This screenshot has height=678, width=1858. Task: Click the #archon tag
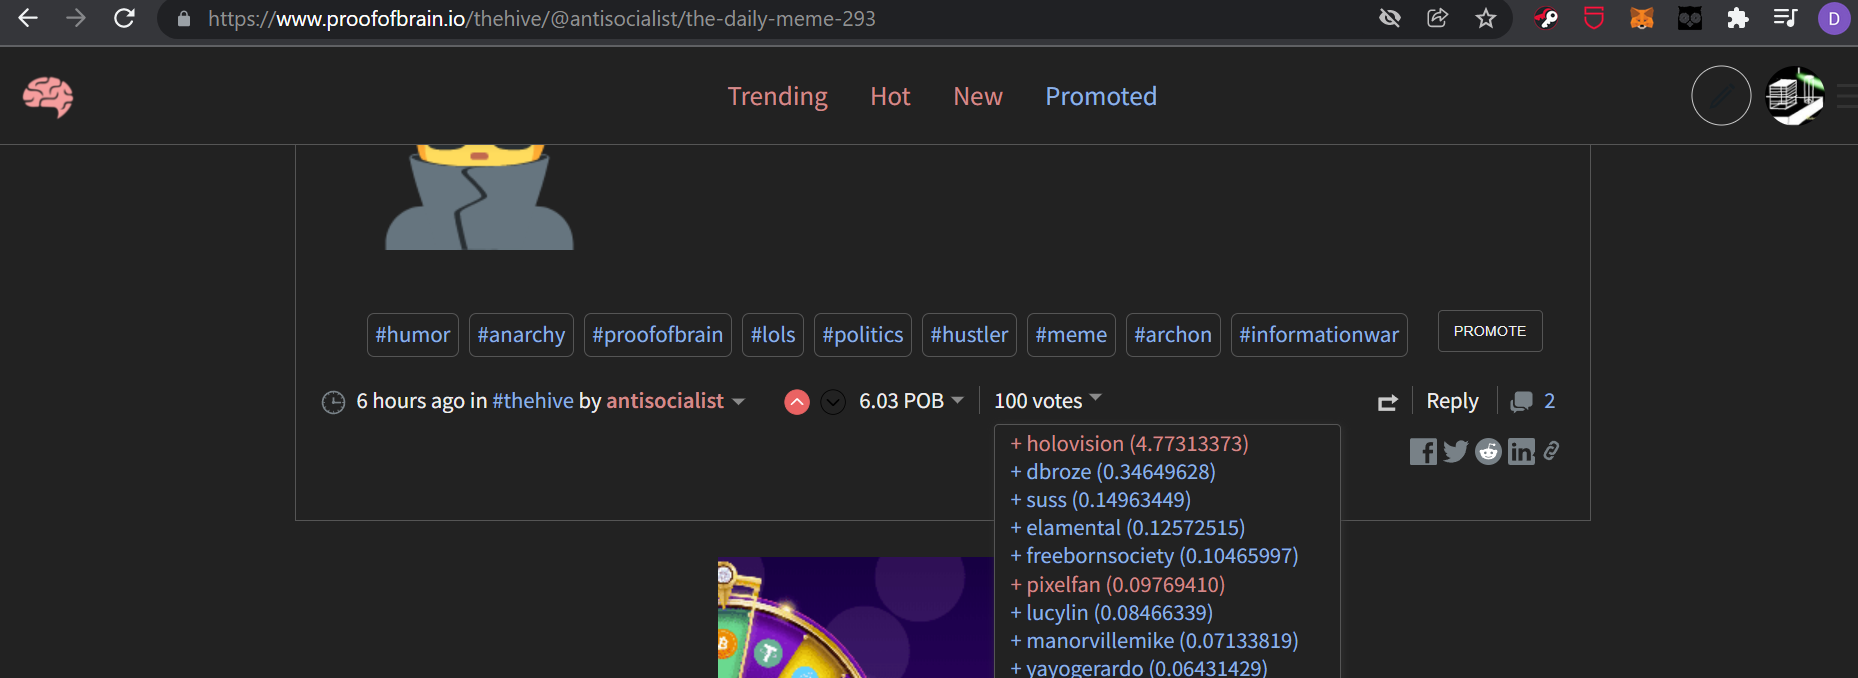pyautogui.click(x=1173, y=335)
